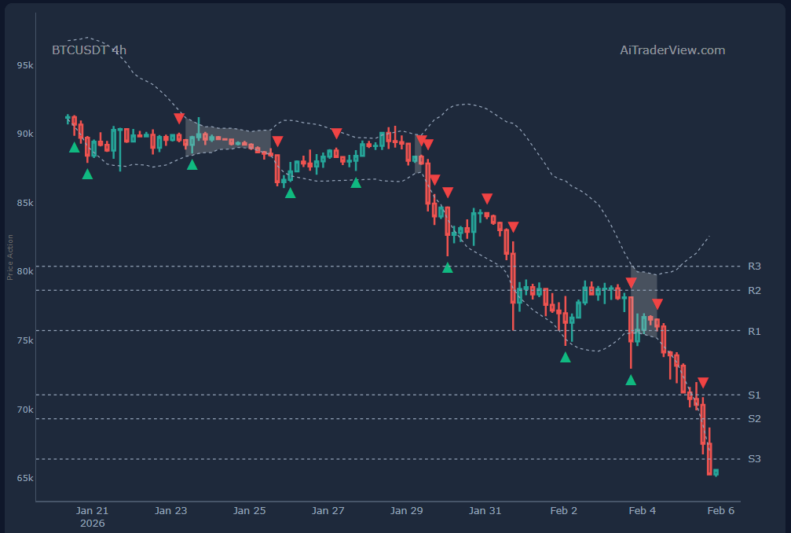Screen dimensions: 791x533
Task: Select the S3 support level label
Action: (x=754, y=459)
